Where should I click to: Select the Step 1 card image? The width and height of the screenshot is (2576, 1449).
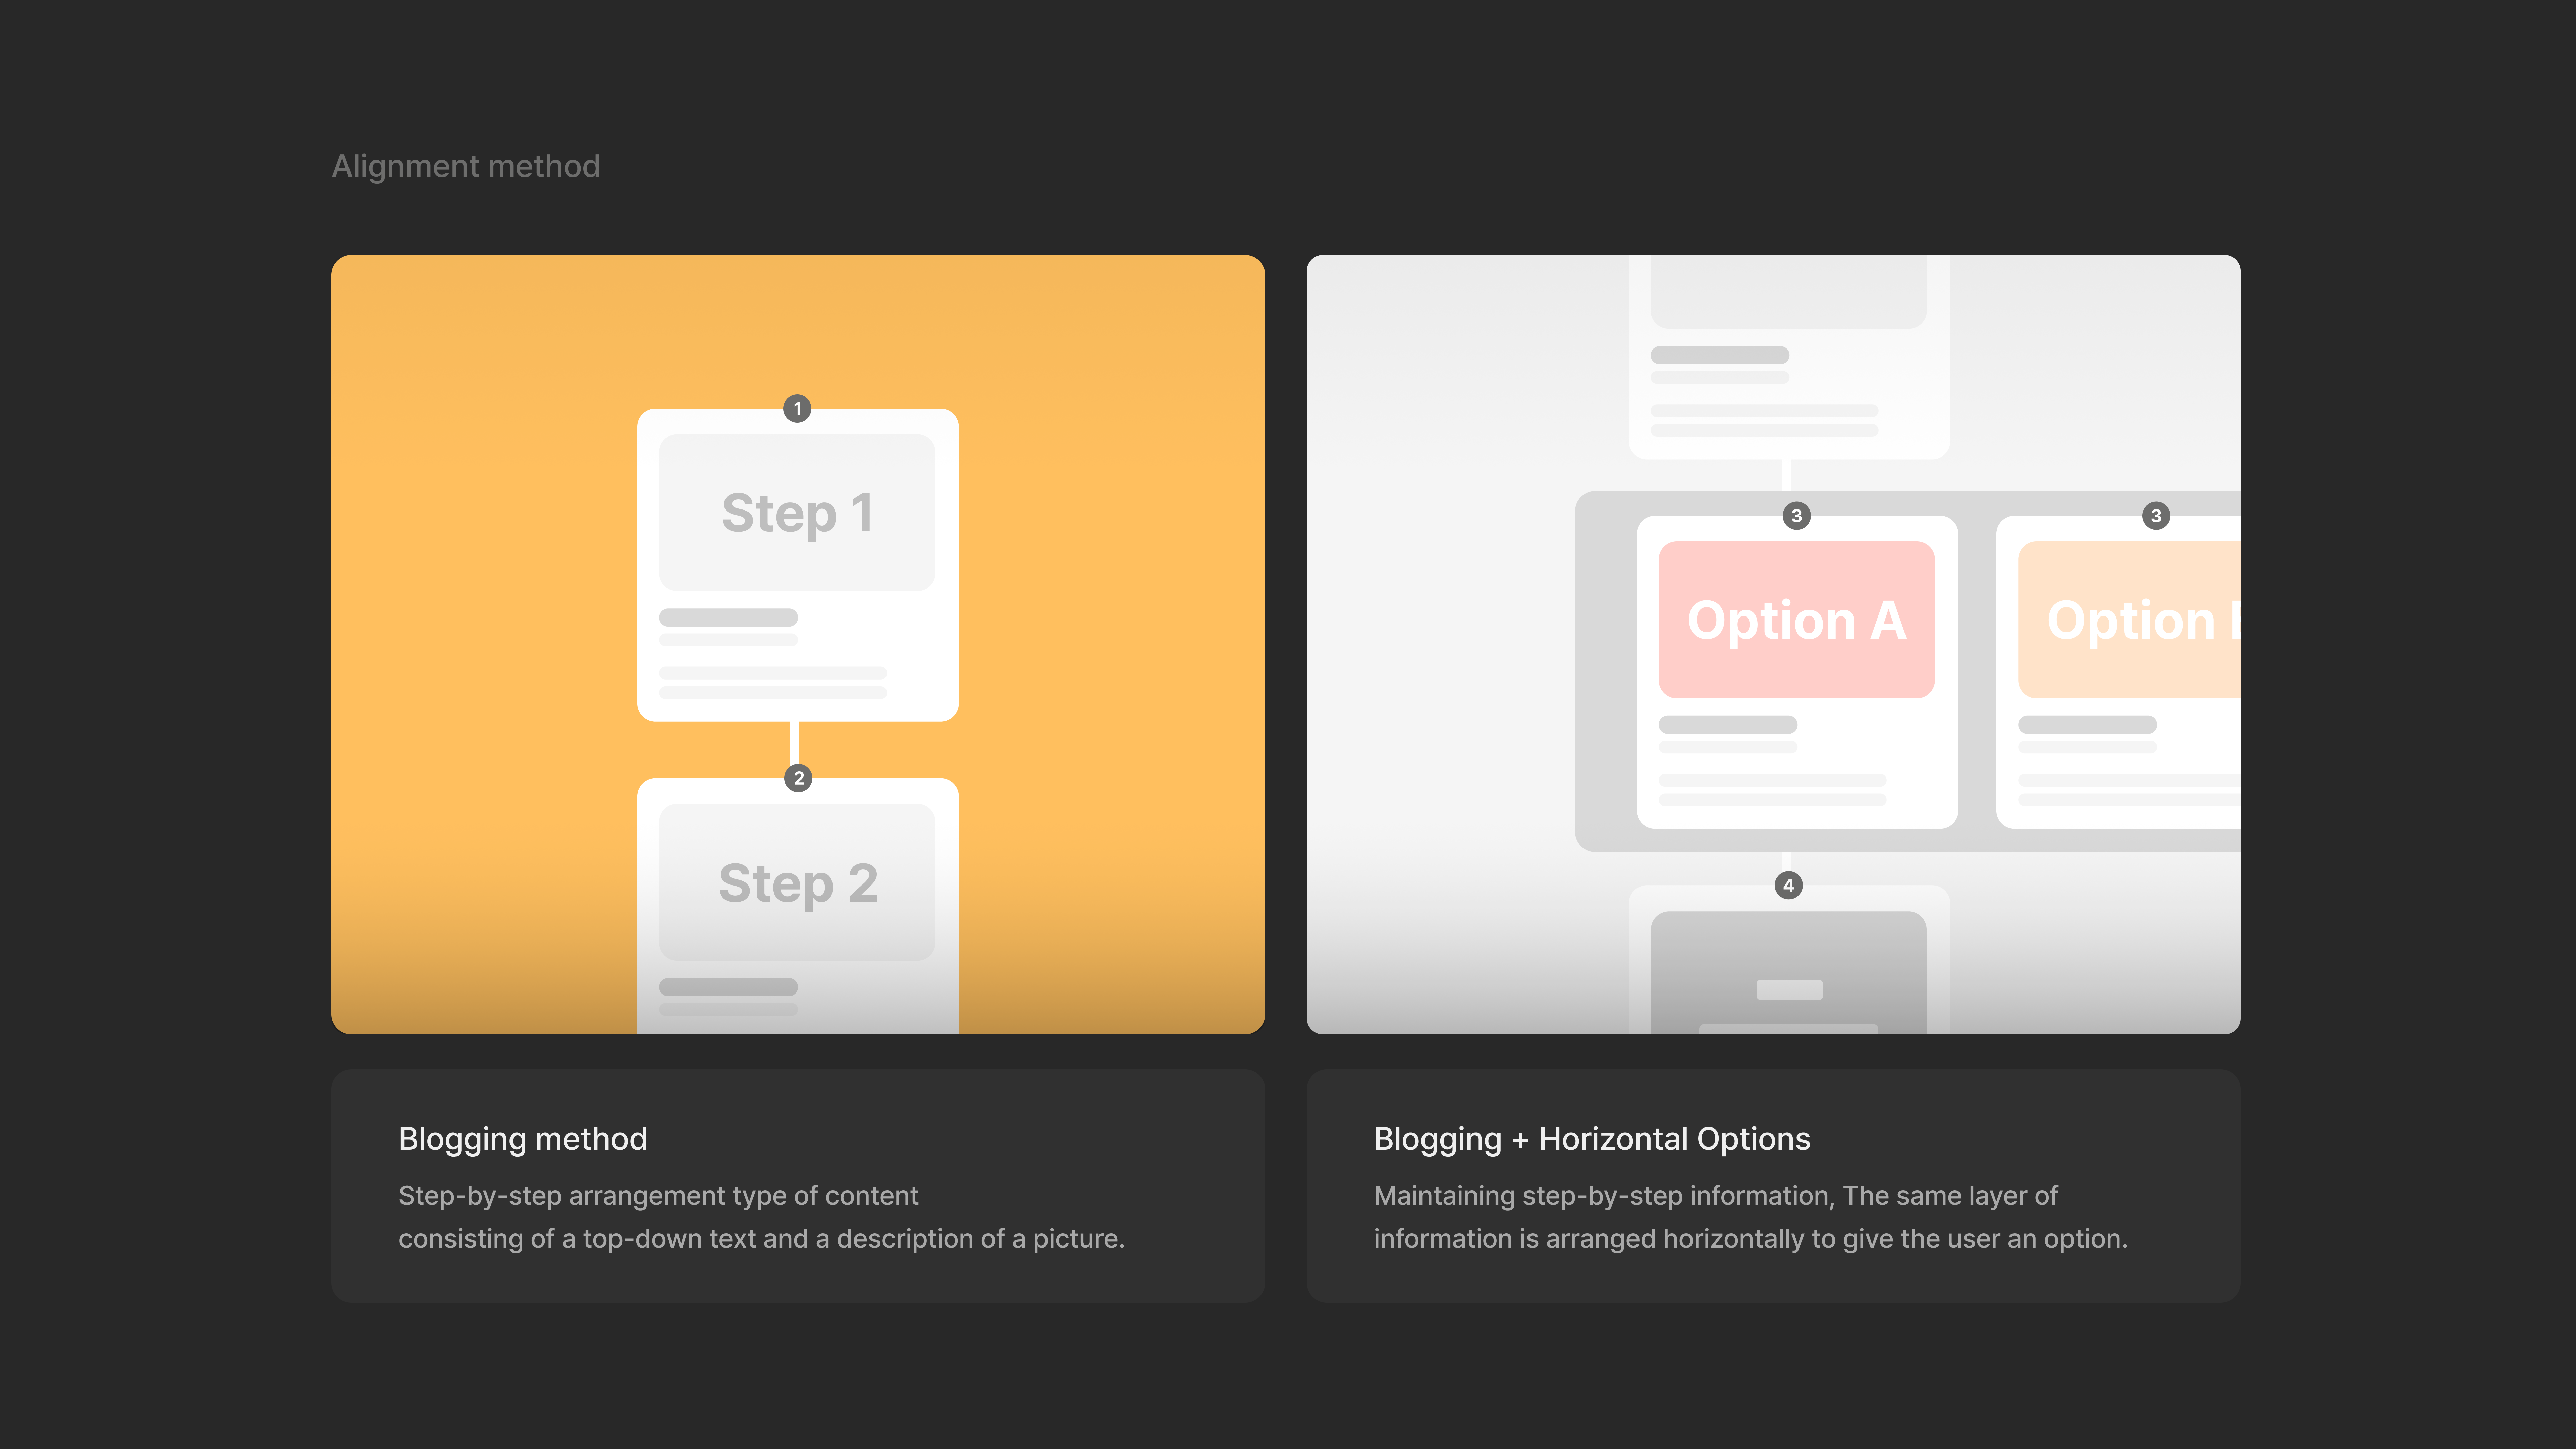point(797,512)
